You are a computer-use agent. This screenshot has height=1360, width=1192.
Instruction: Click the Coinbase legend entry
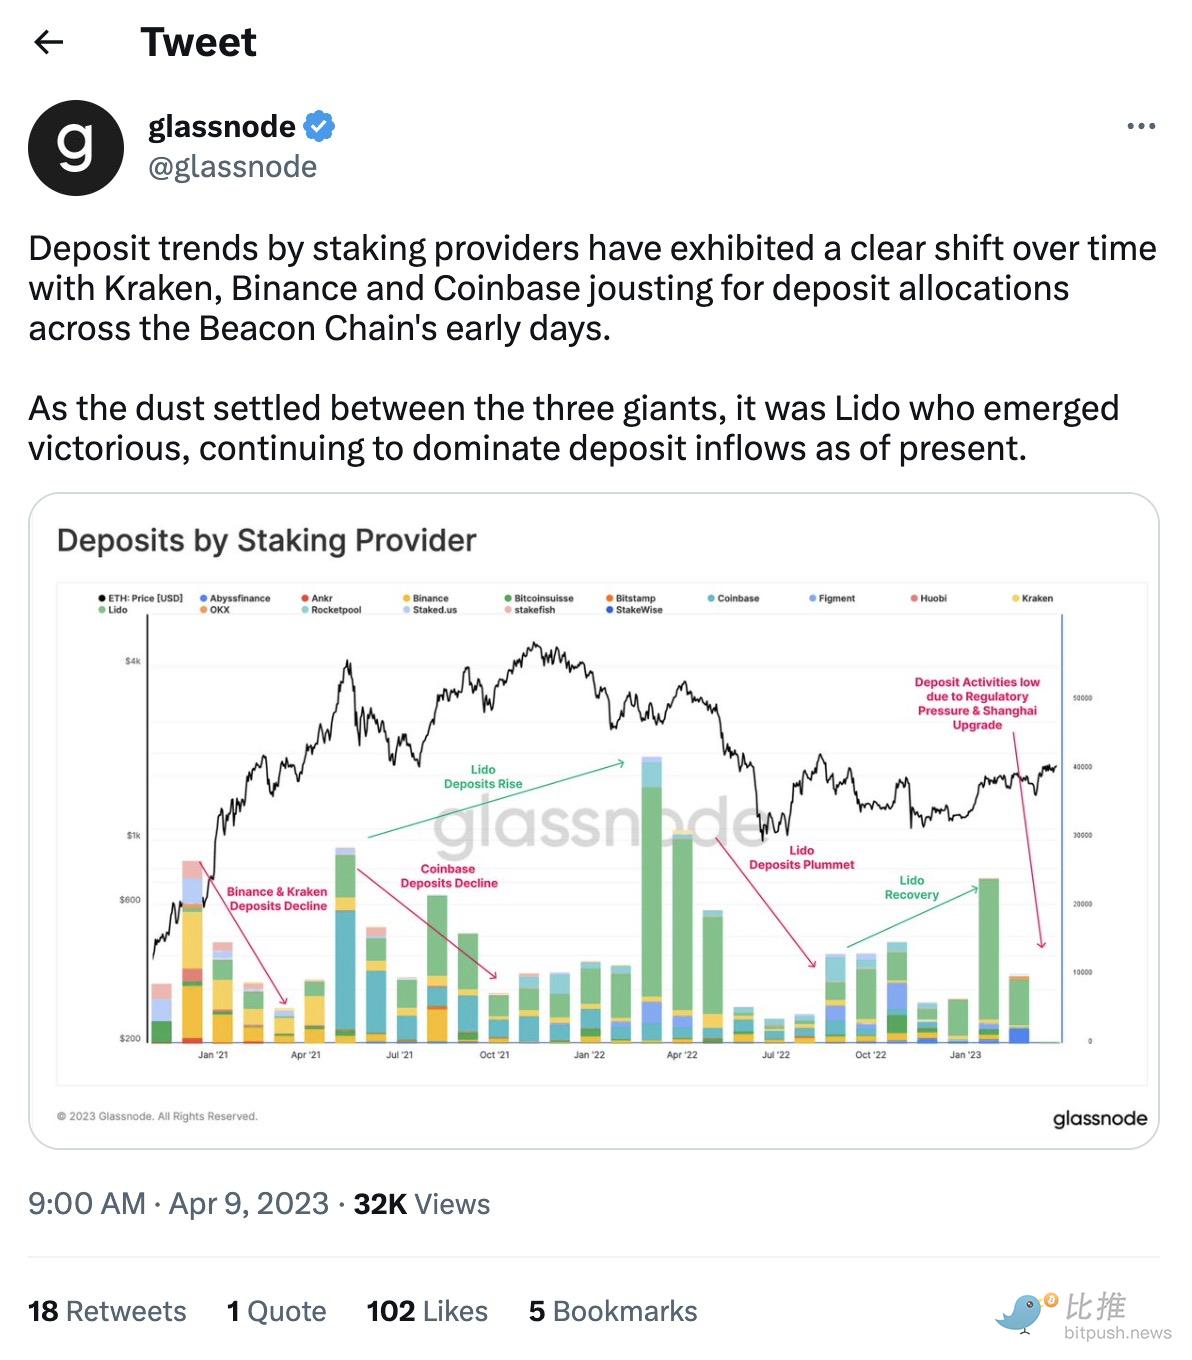coord(733,598)
